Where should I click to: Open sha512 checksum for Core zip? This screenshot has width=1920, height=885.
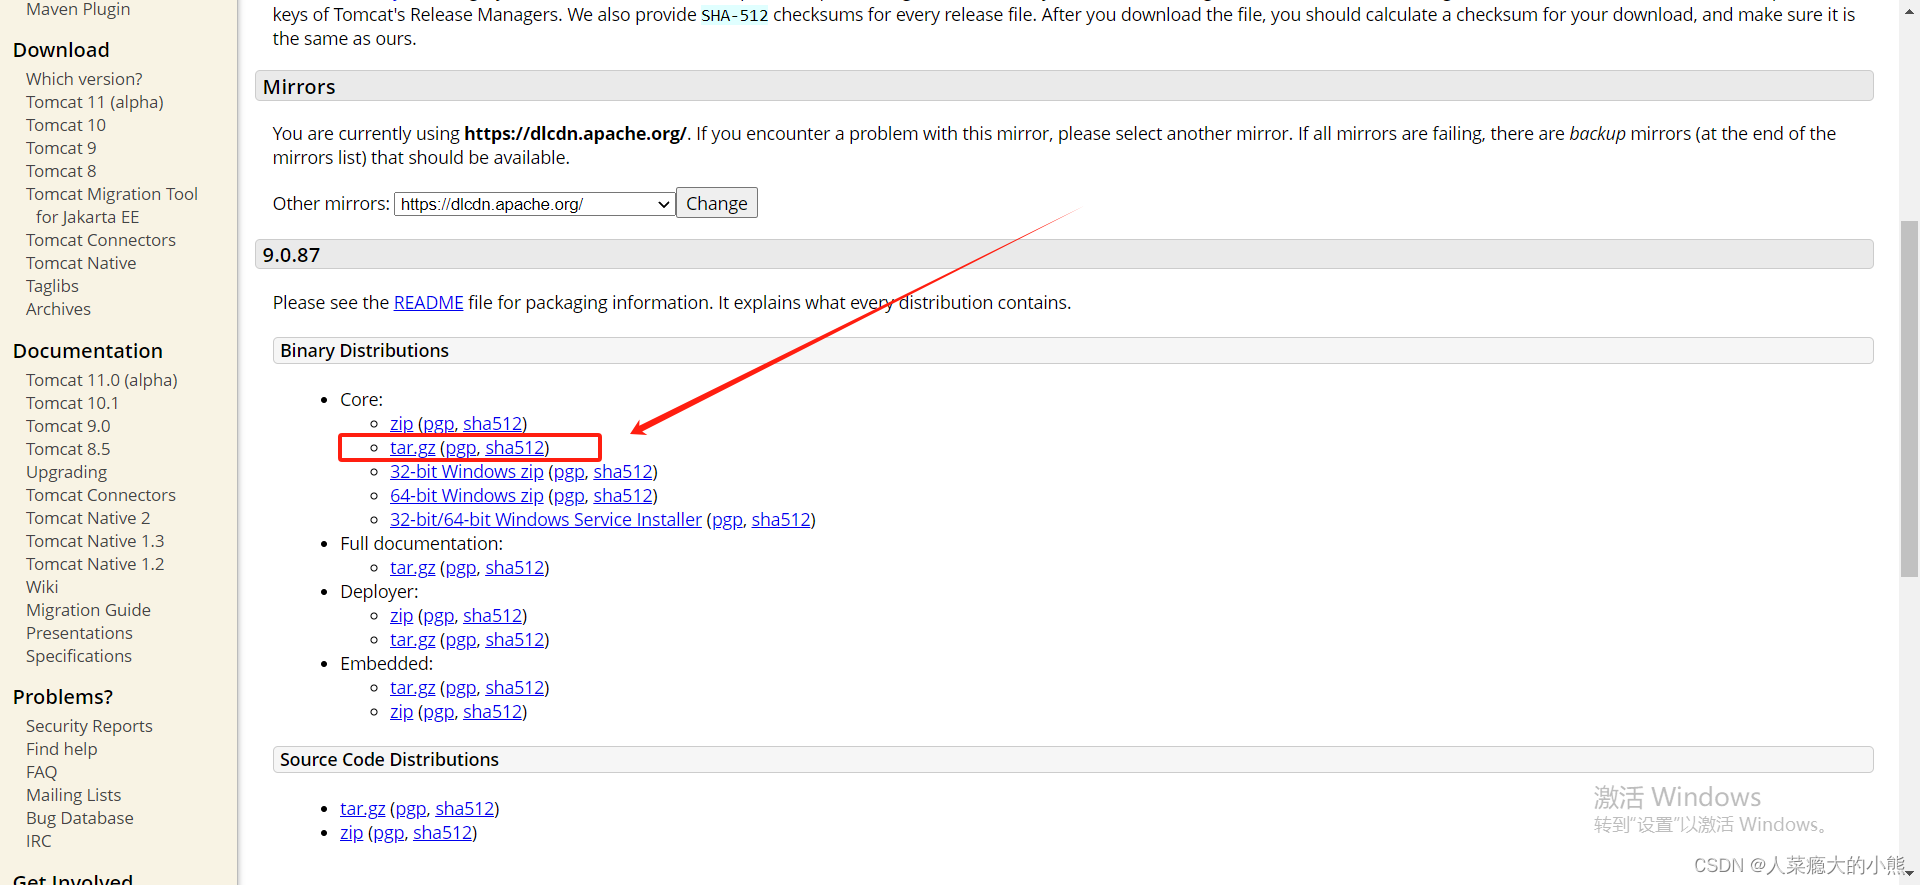coord(492,424)
